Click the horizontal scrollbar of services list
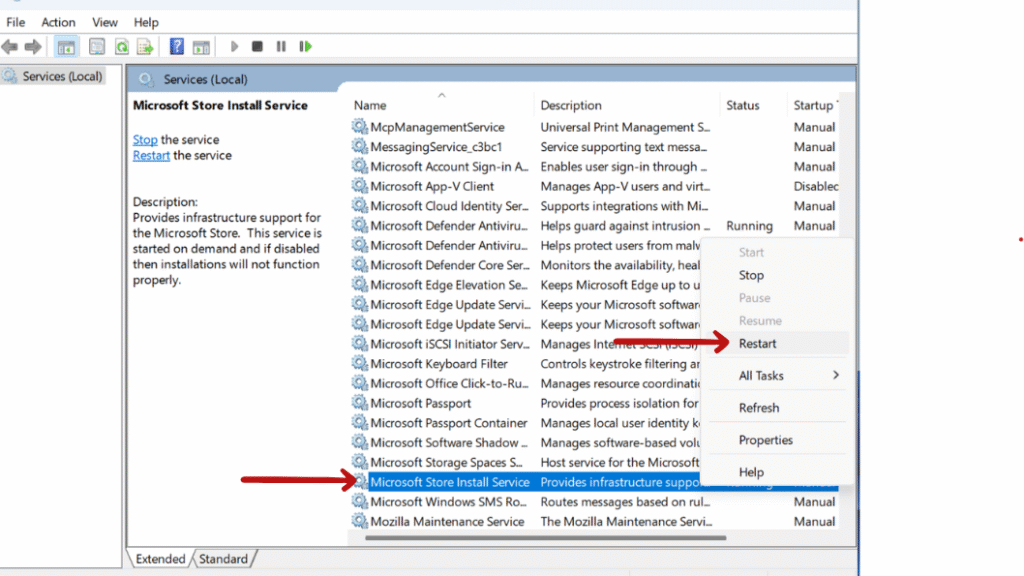Image resolution: width=1024 pixels, height=576 pixels. [545, 538]
